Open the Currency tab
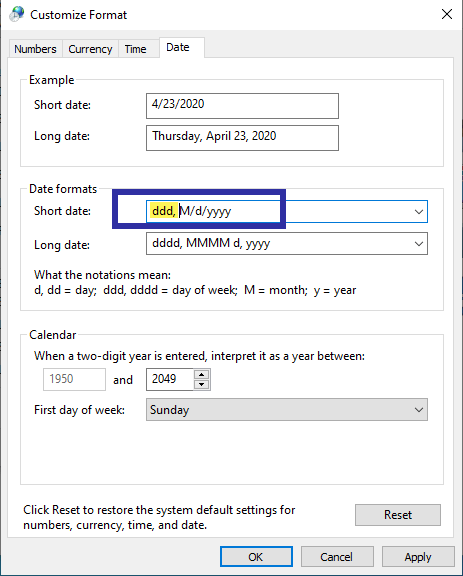The height and width of the screenshot is (576, 463). click(x=90, y=49)
